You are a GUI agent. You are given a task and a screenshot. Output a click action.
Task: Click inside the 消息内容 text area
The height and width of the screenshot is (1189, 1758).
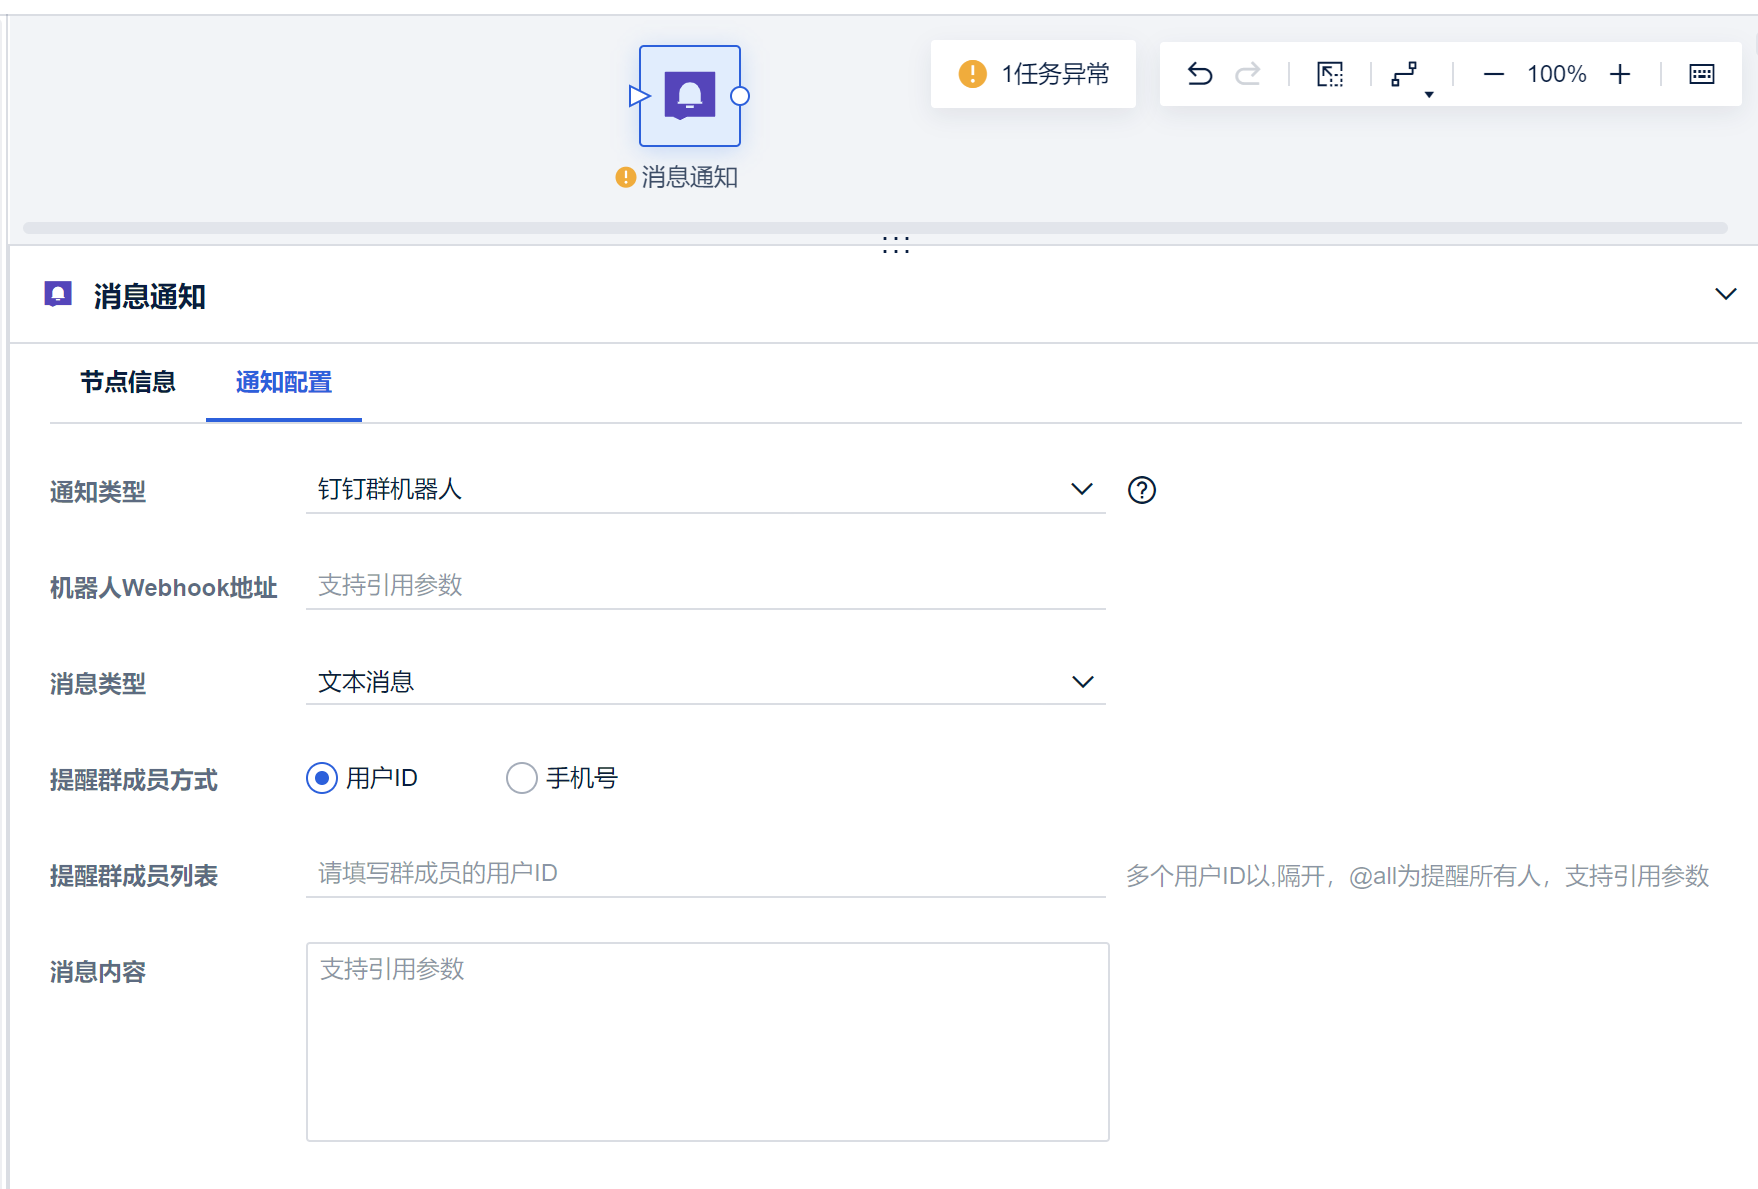[707, 1041]
